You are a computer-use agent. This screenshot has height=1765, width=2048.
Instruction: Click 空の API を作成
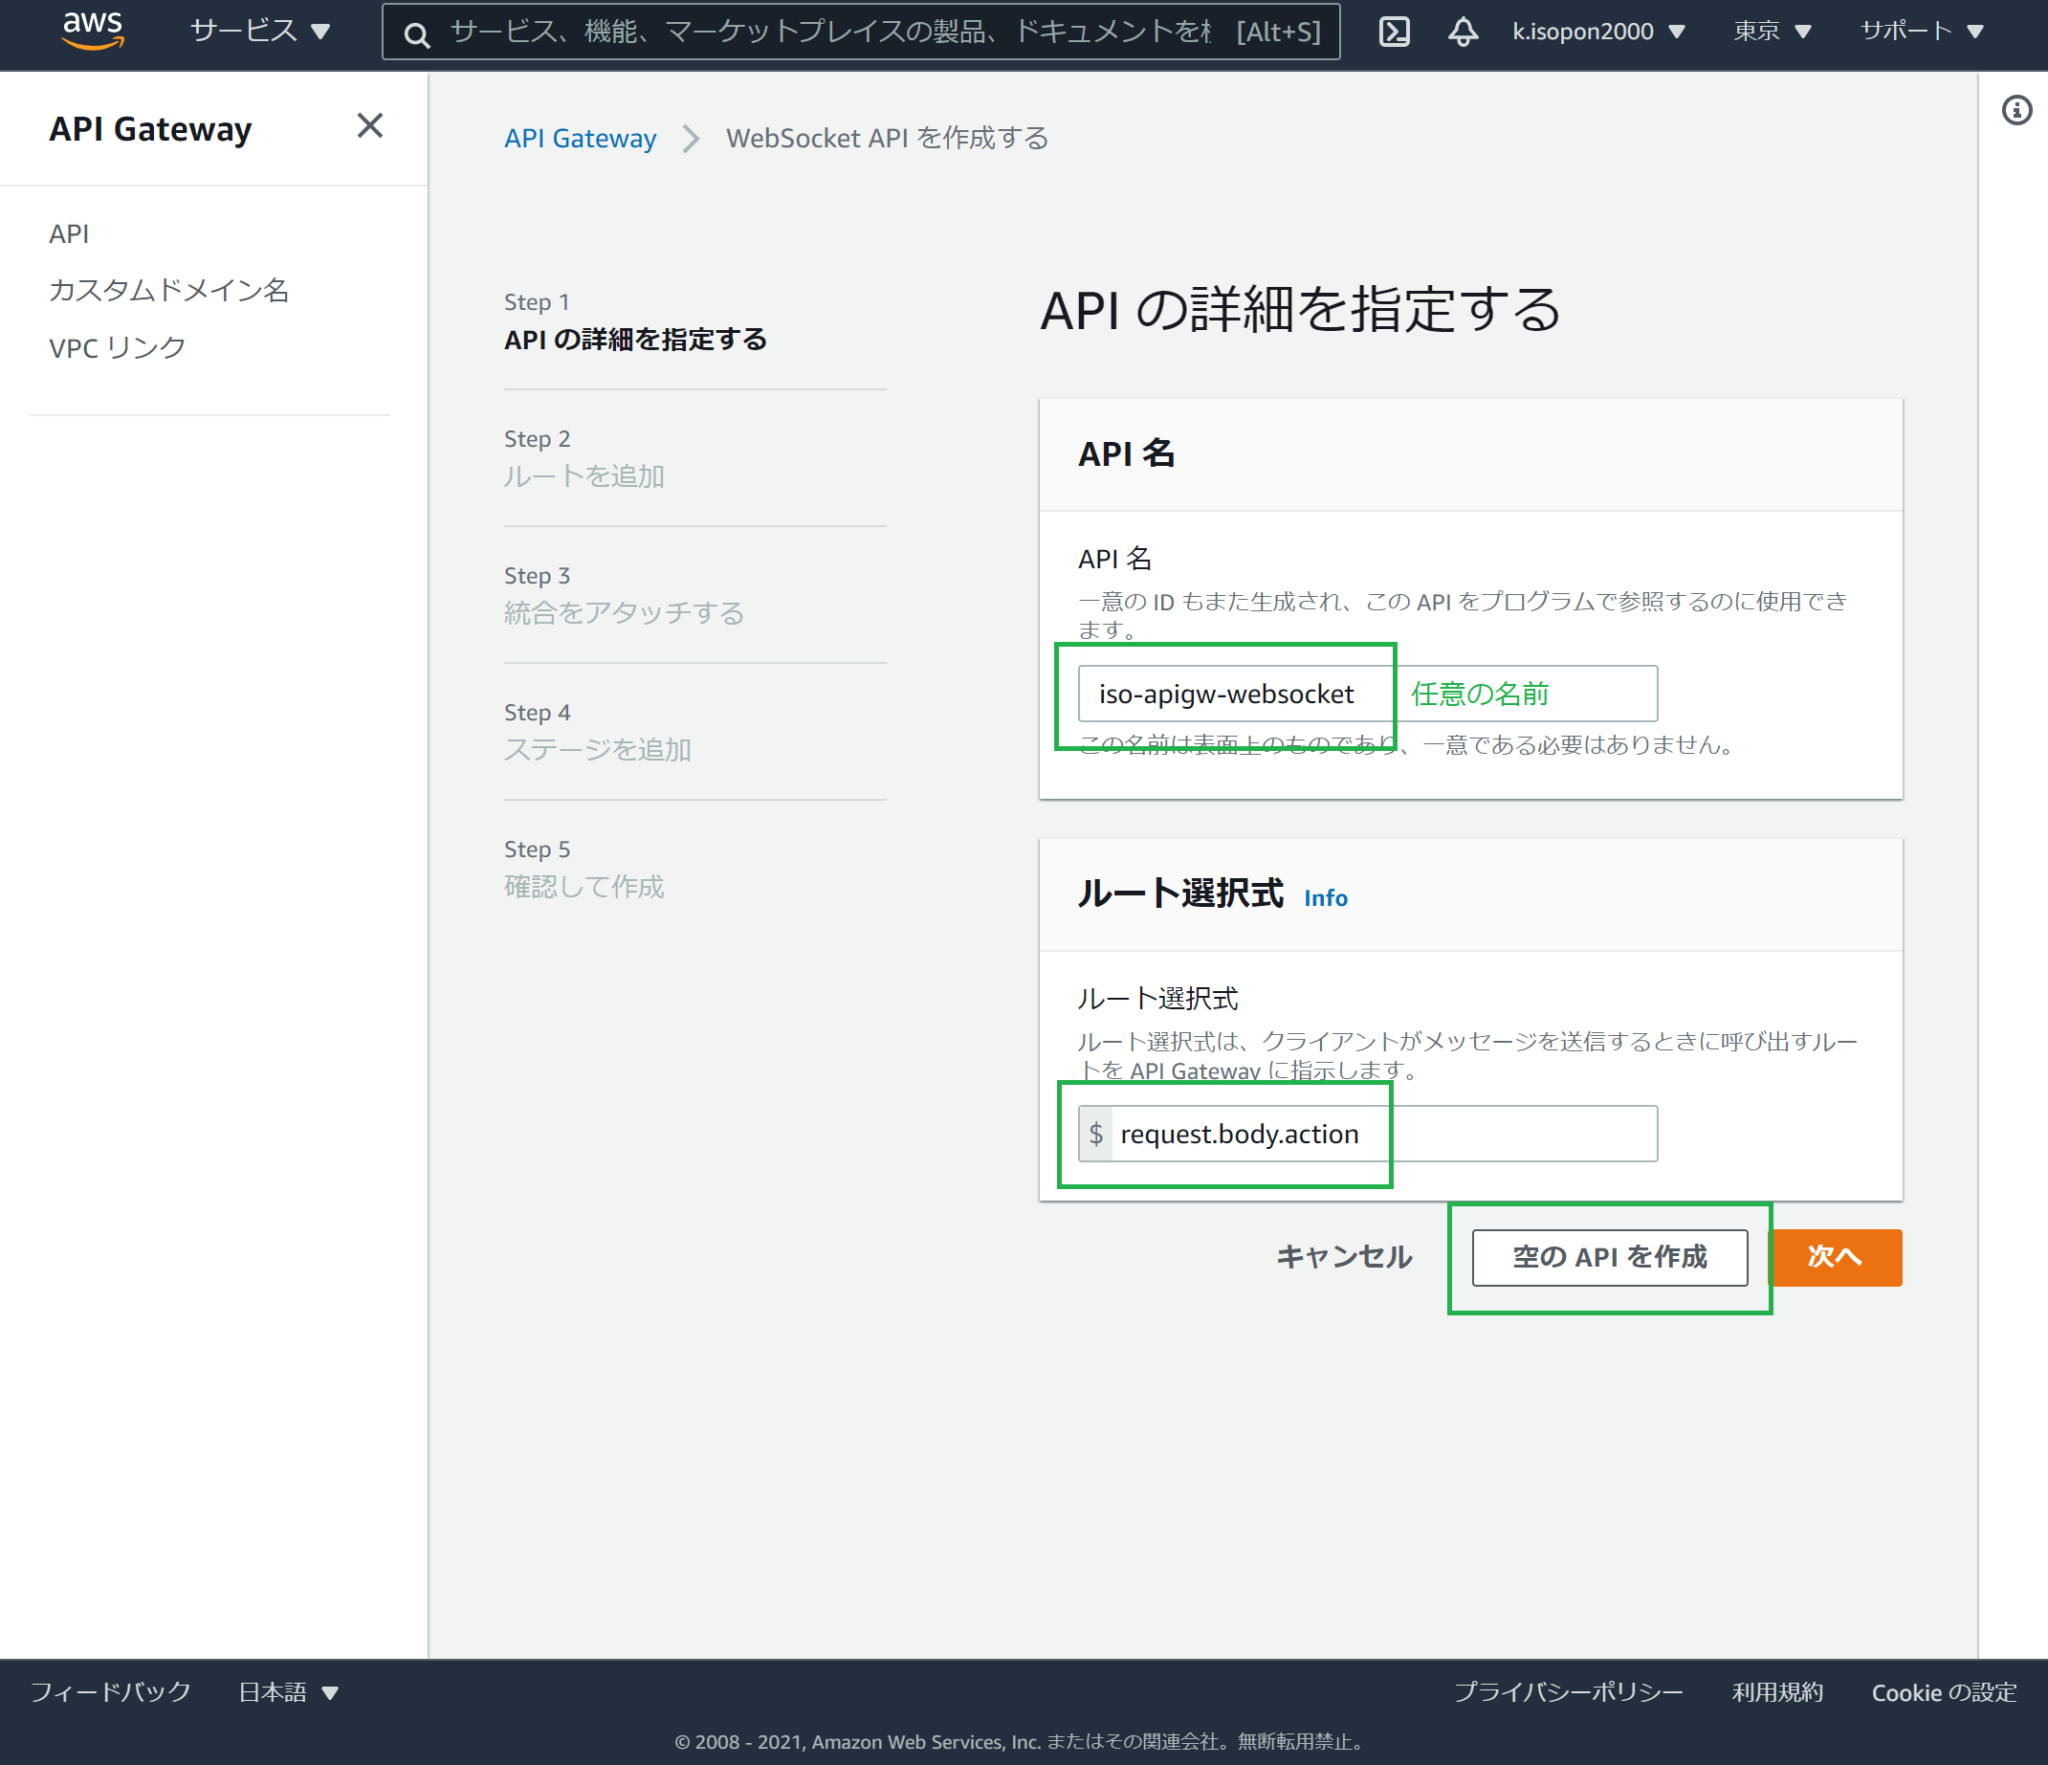1608,1257
